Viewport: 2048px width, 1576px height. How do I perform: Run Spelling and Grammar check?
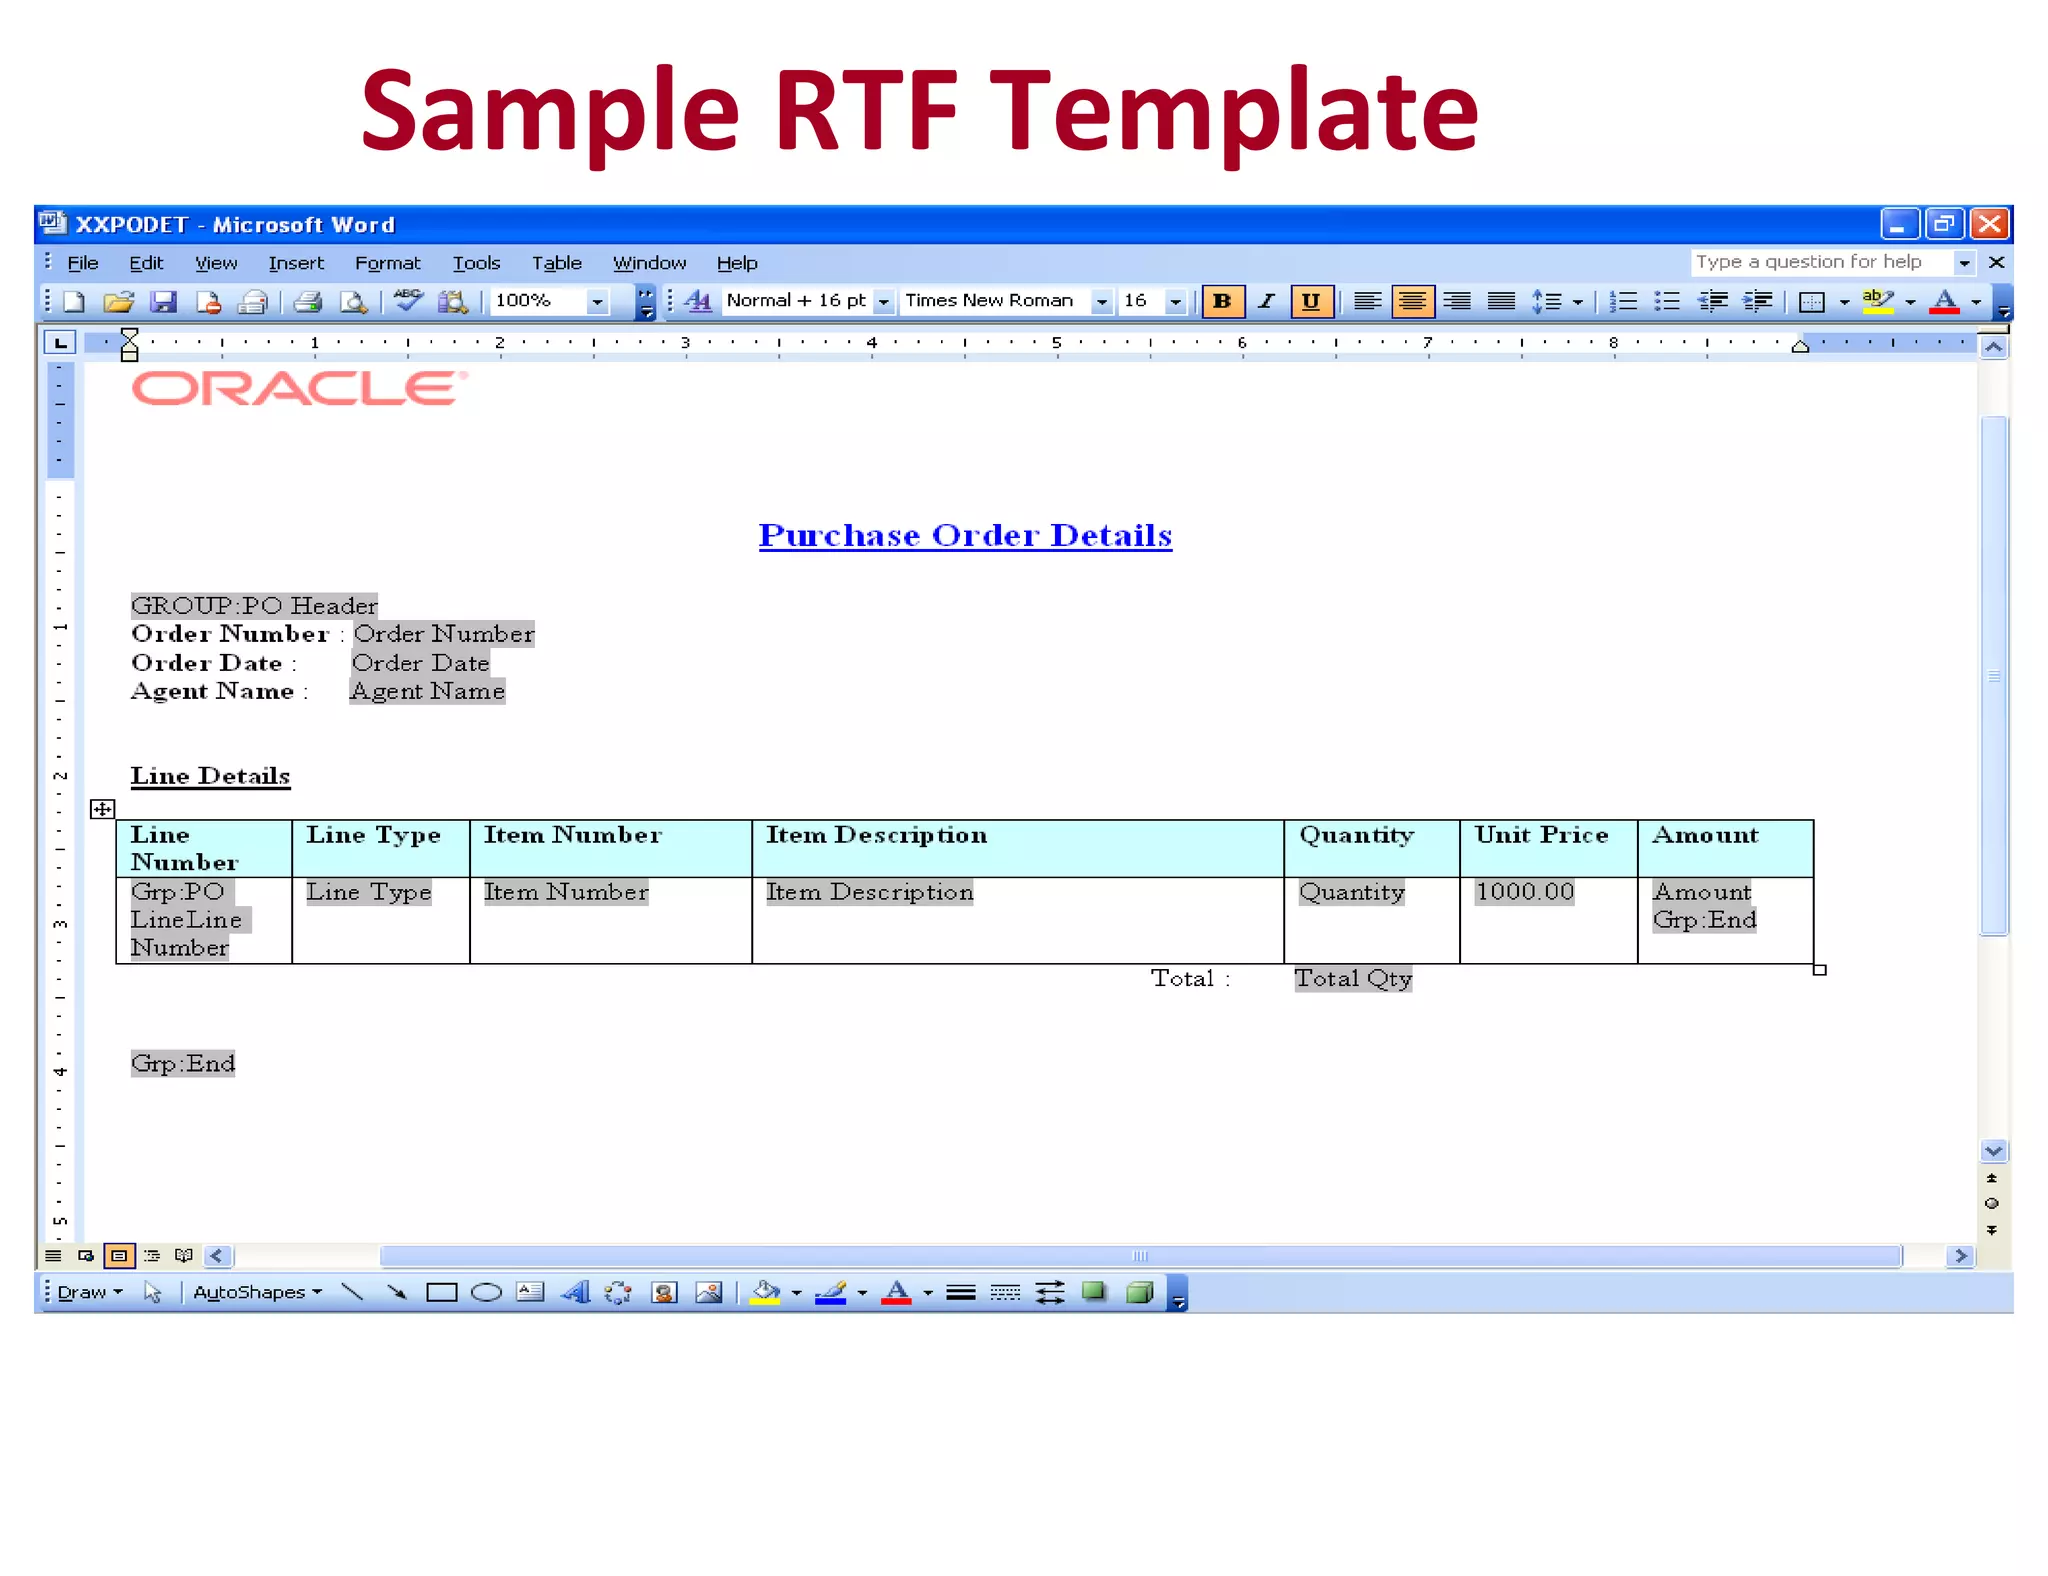click(407, 300)
